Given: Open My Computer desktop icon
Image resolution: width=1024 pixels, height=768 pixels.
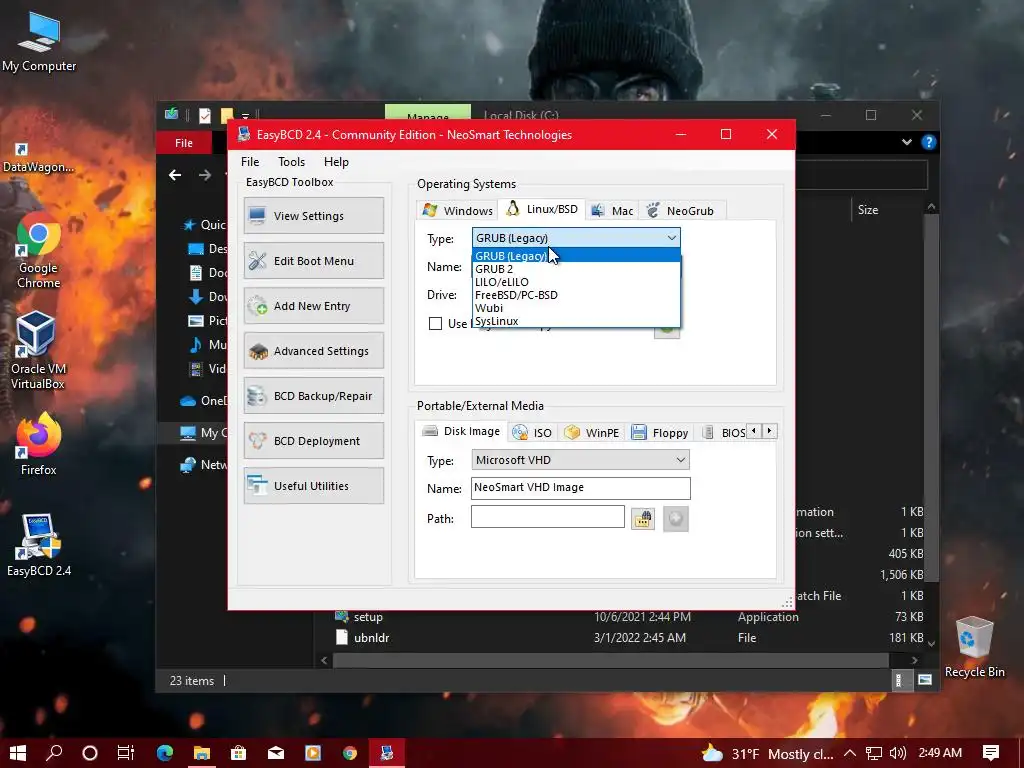Looking at the screenshot, I should (x=39, y=42).
